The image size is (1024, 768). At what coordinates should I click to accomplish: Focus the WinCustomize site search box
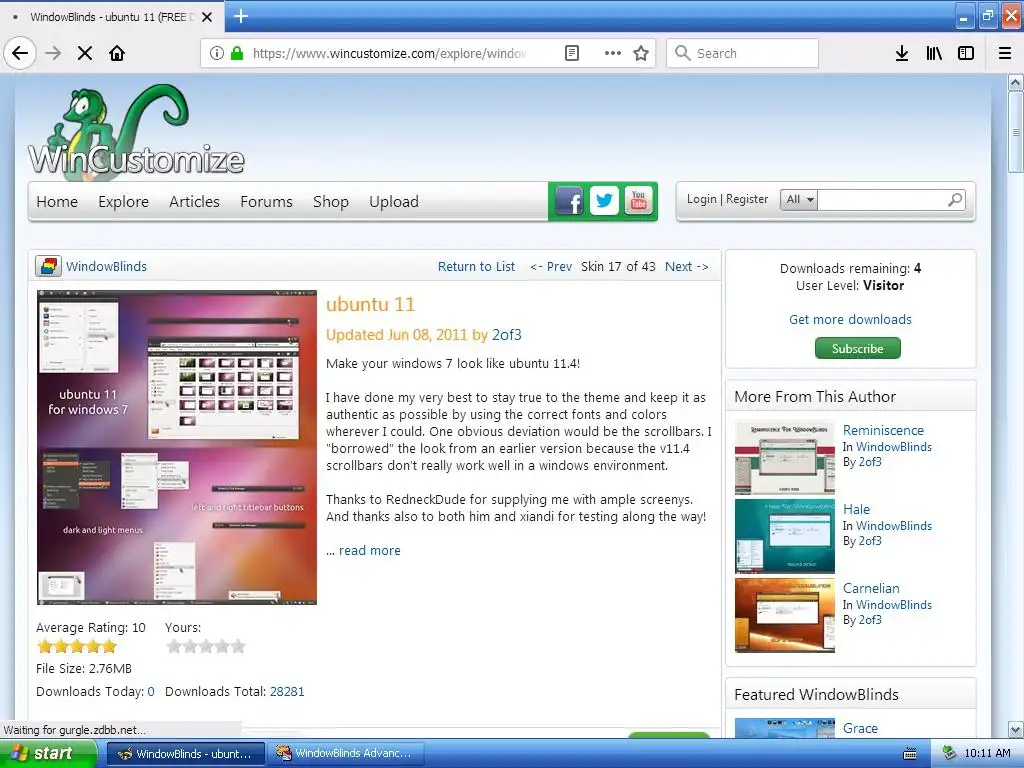pyautogui.click(x=881, y=200)
